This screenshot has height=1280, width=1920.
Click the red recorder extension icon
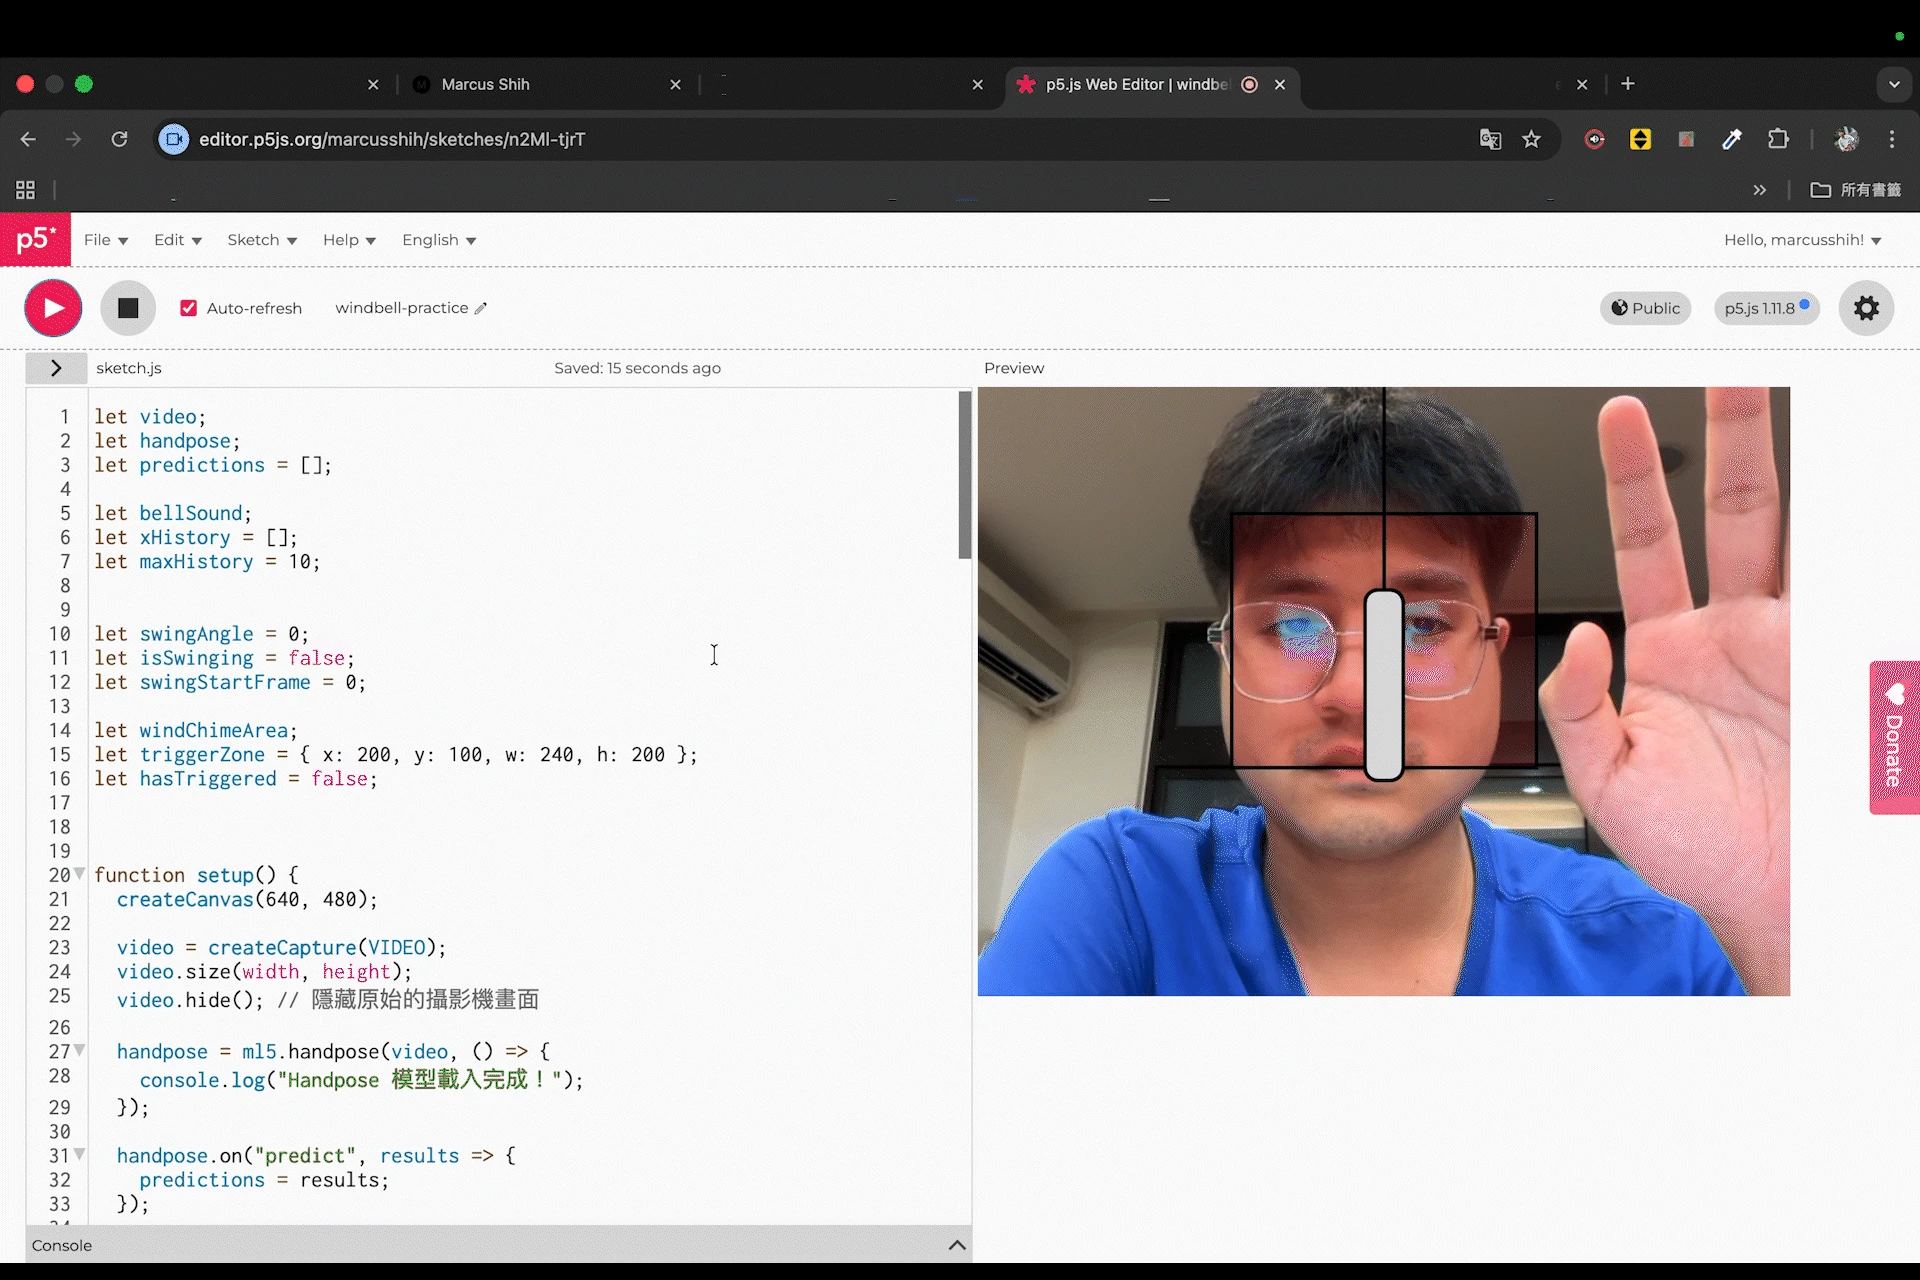coord(1595,139)
